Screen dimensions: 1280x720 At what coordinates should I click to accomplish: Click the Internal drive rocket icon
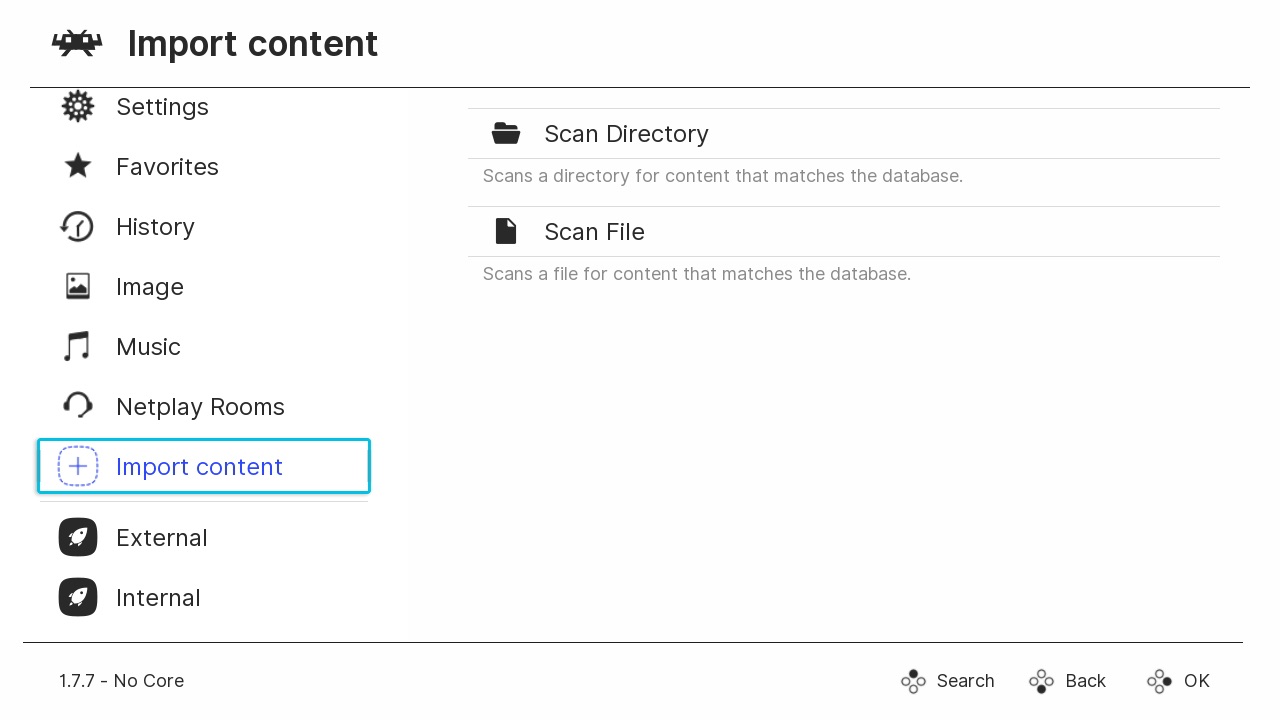coord(78,597)
